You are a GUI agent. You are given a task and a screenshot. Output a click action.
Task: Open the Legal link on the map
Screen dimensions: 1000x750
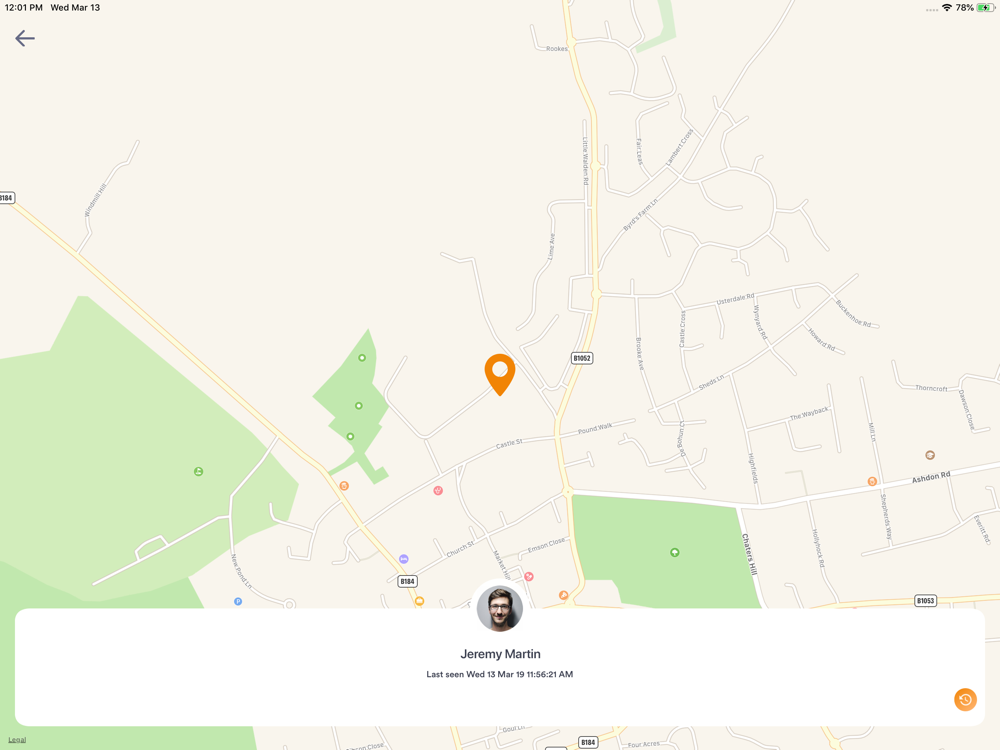pyautogui.click(x=17, y=740)
